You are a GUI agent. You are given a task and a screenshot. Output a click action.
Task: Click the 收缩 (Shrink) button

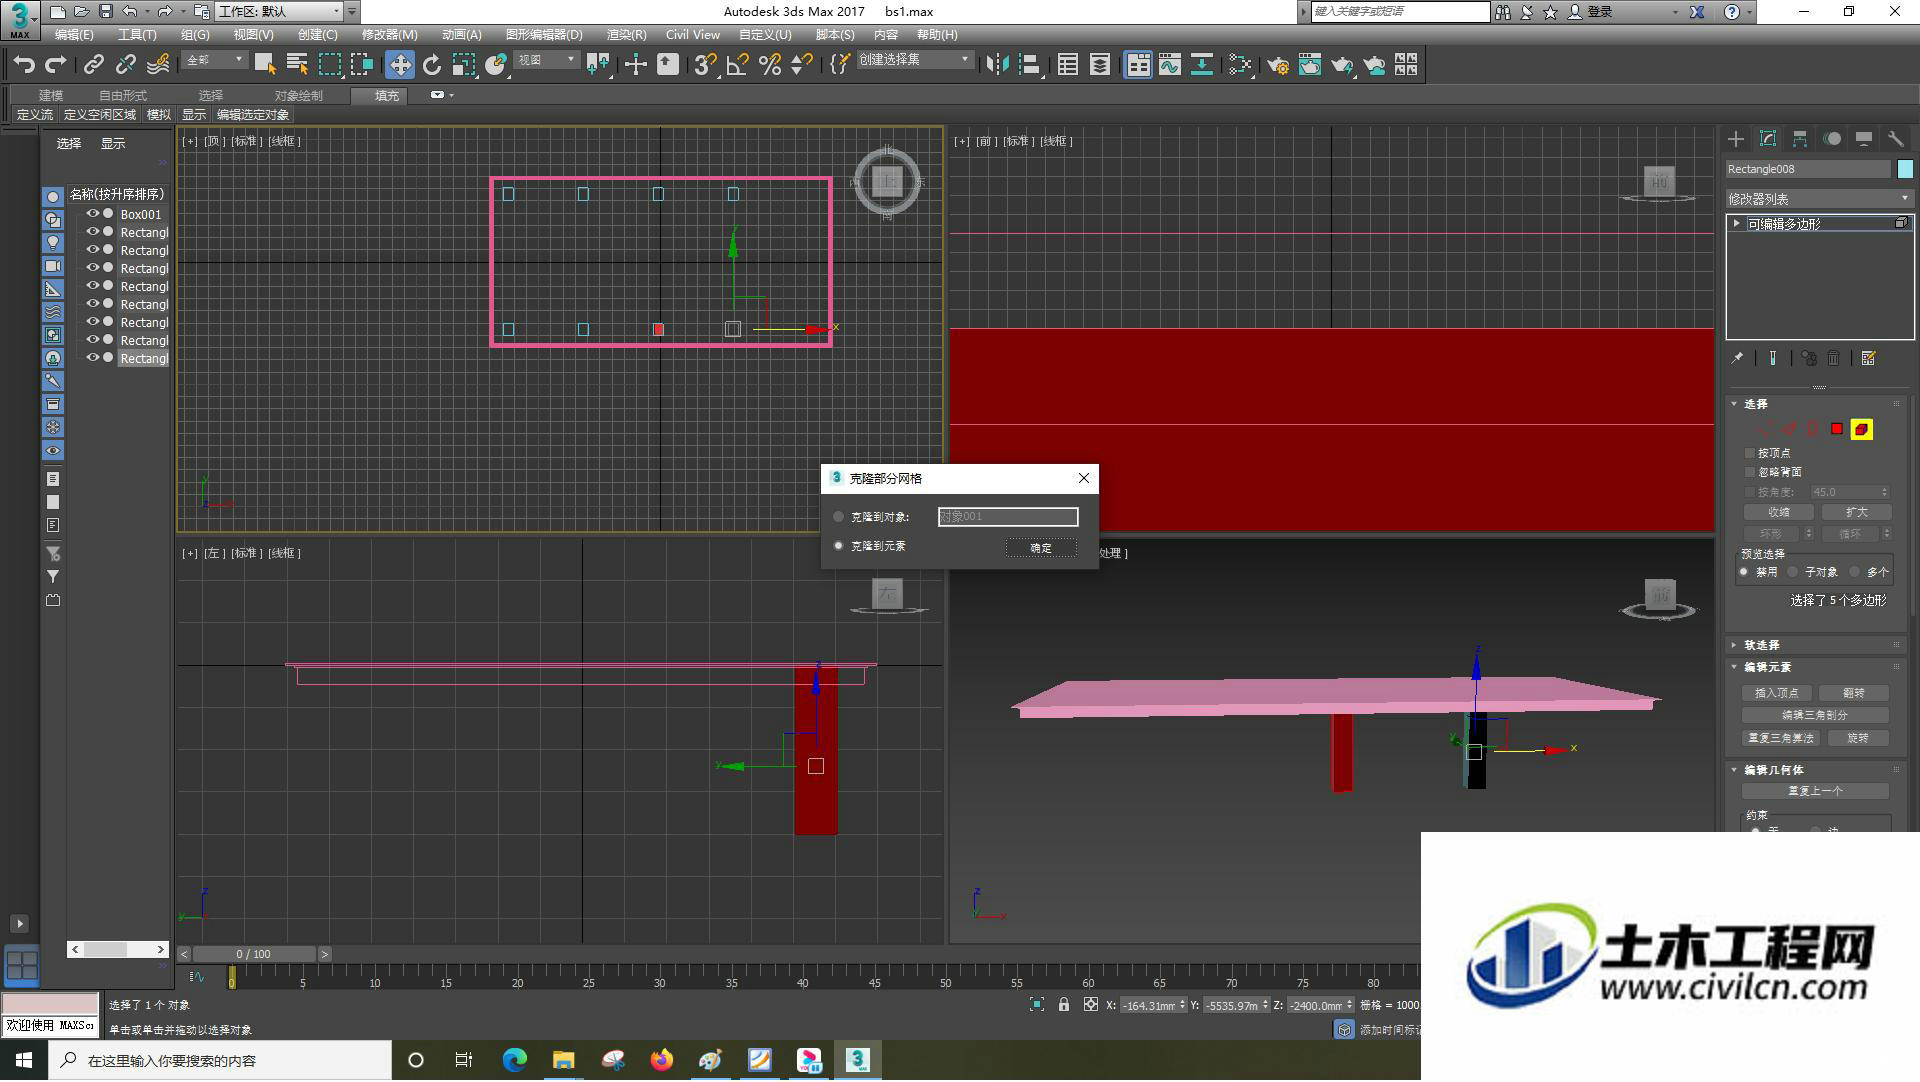(1778, 512)
